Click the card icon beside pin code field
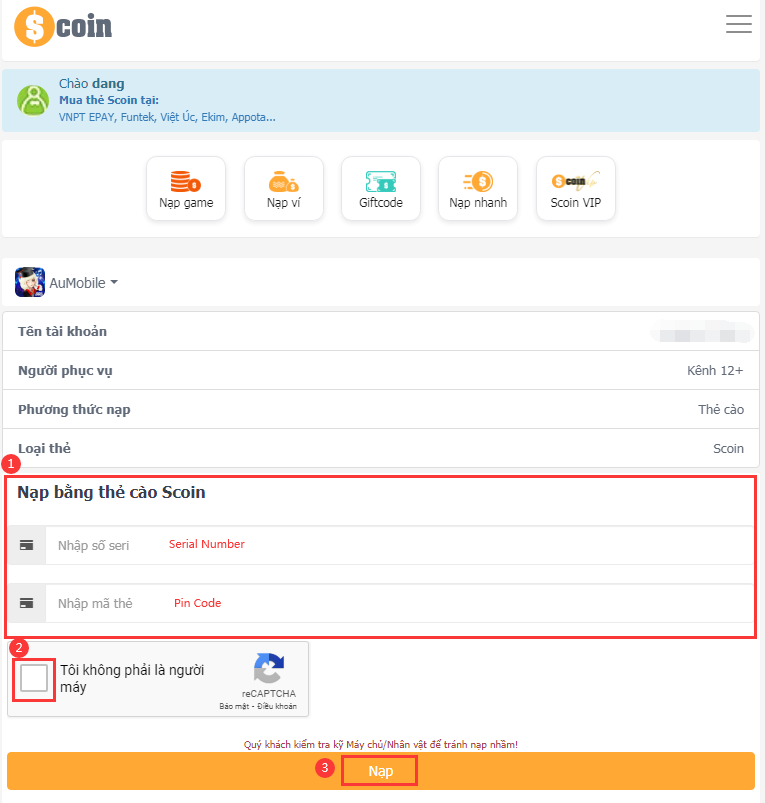The width and height of the screenshot is (765, 803). [x=27, y=604]
